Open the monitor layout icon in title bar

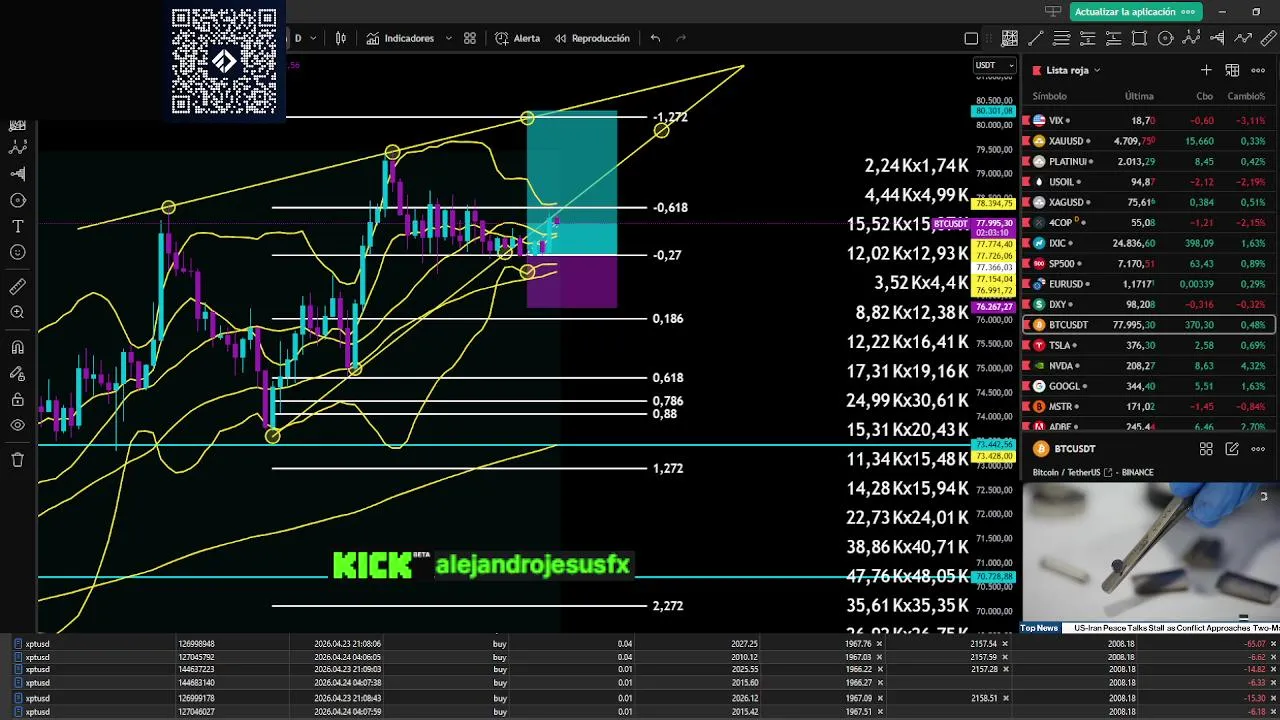tap(1052, 11)
